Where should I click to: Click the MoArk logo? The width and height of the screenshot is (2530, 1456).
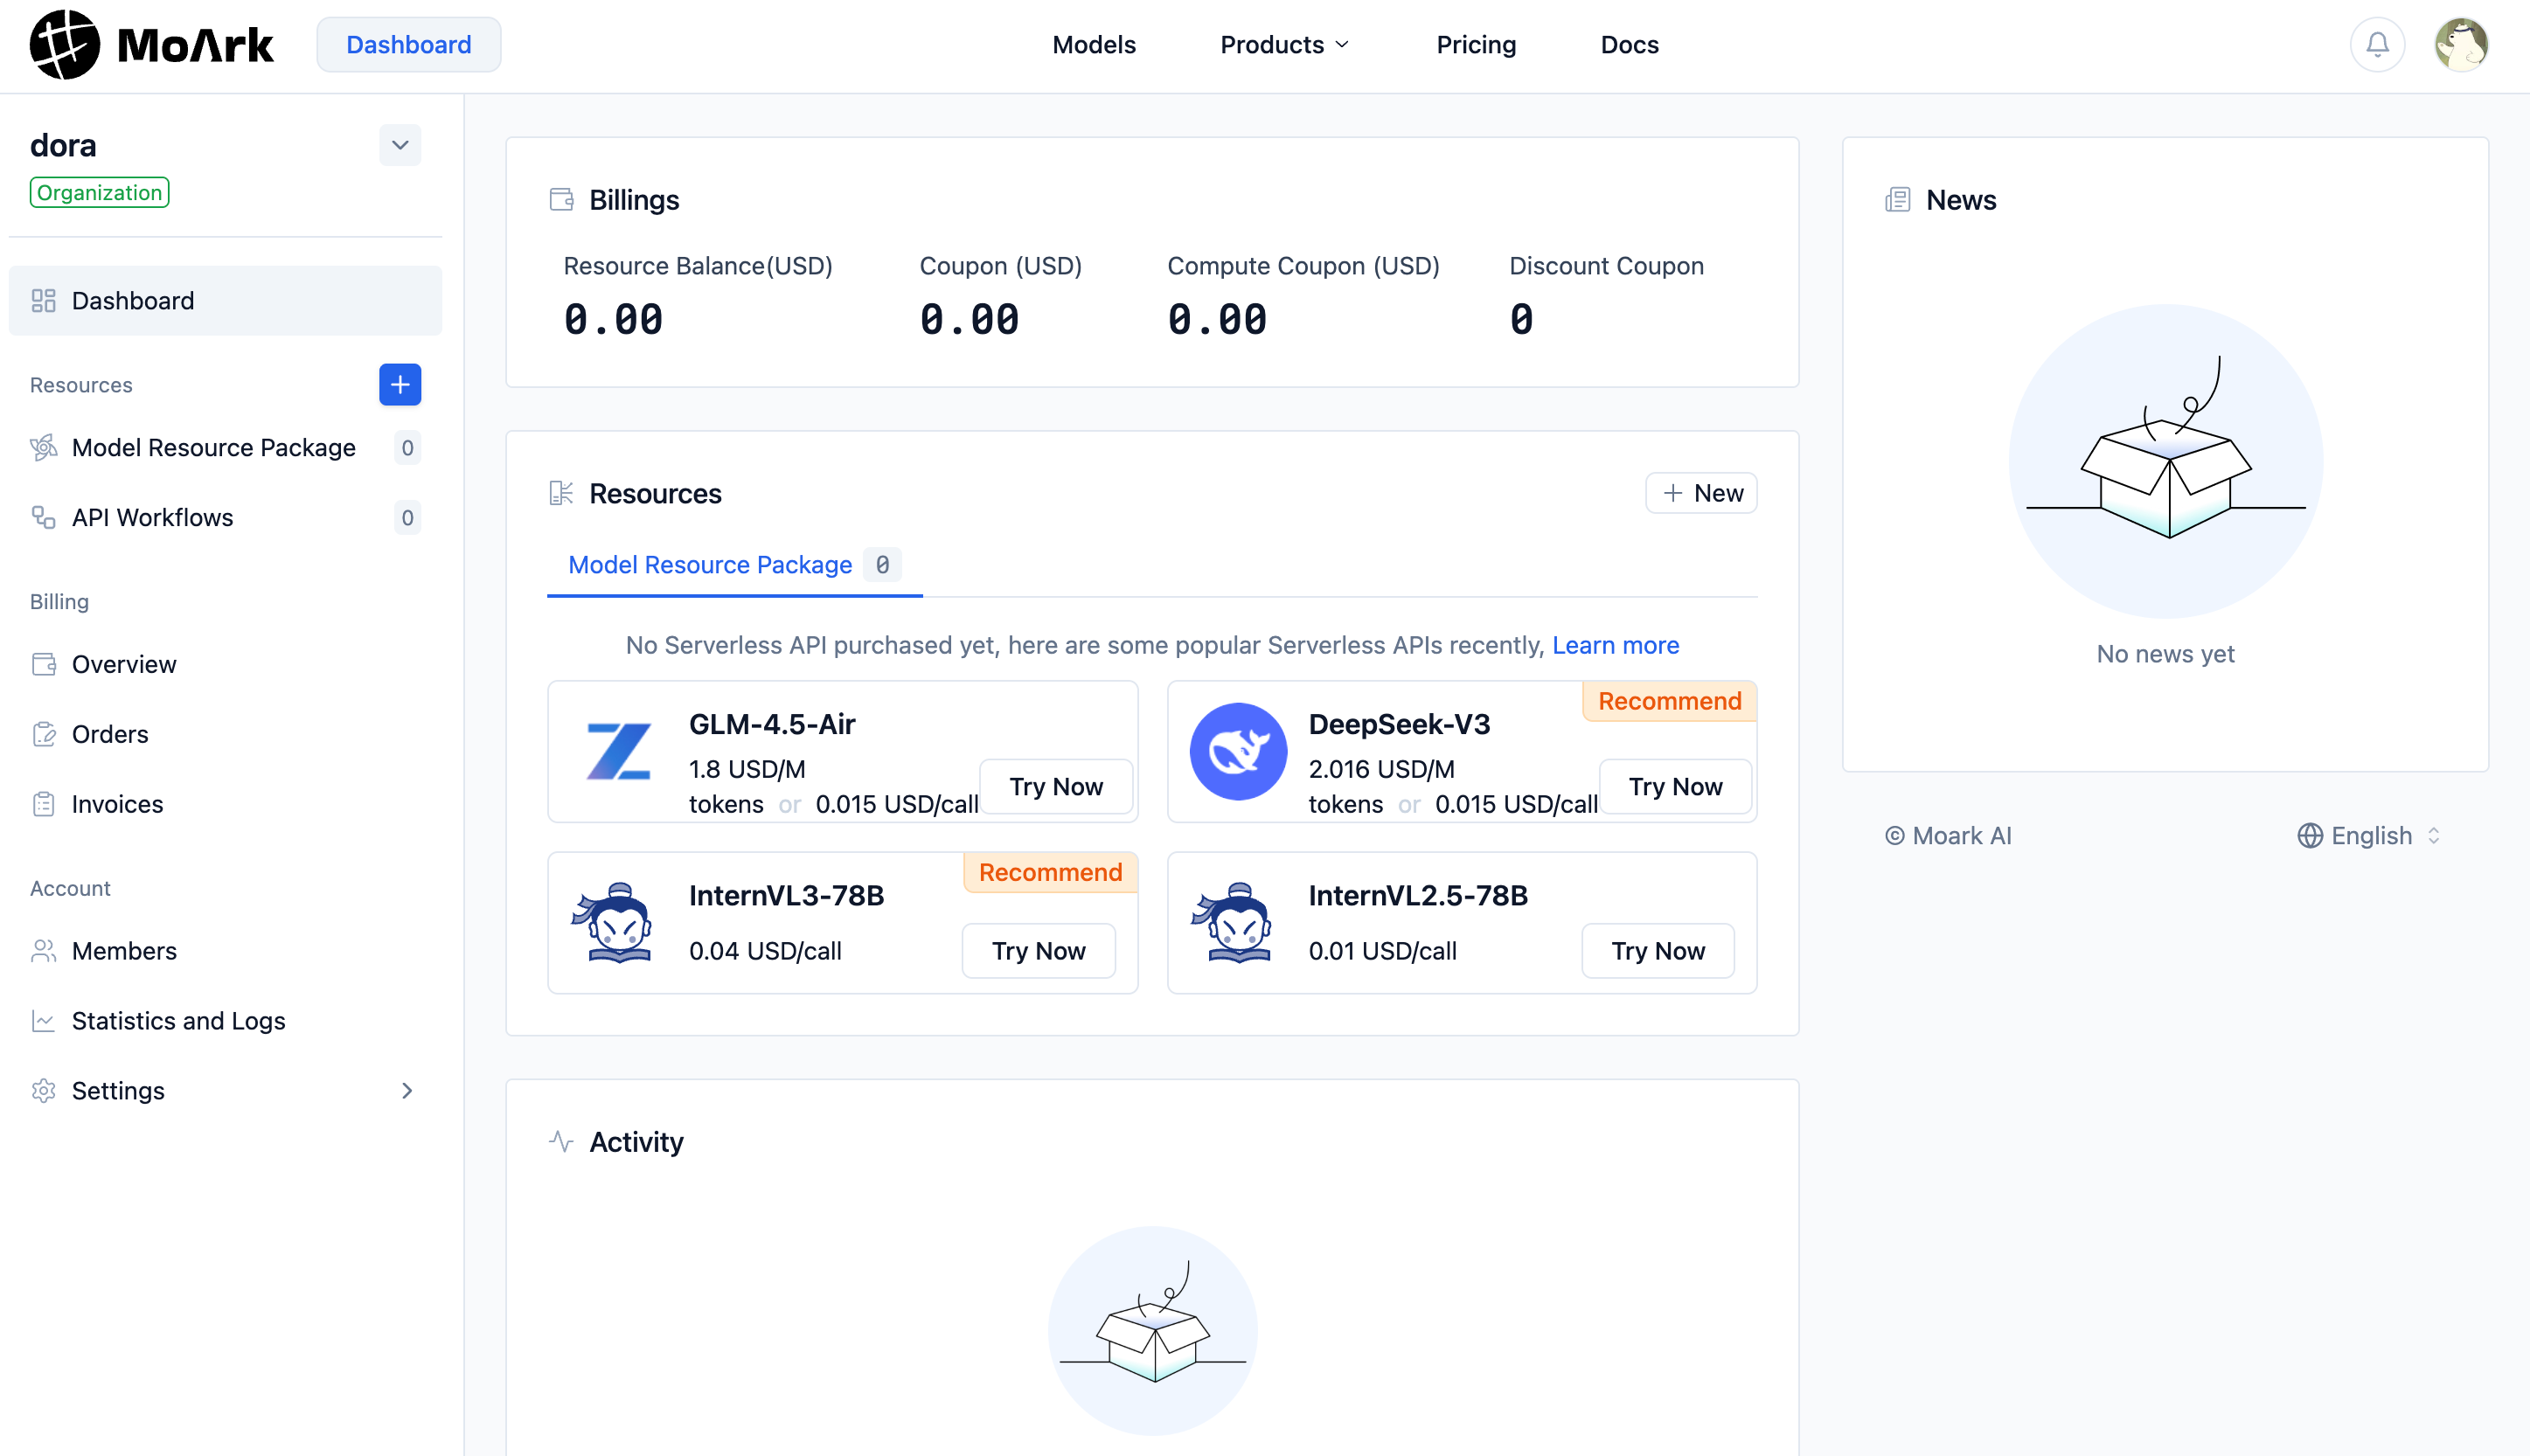(x=152, y=44)
